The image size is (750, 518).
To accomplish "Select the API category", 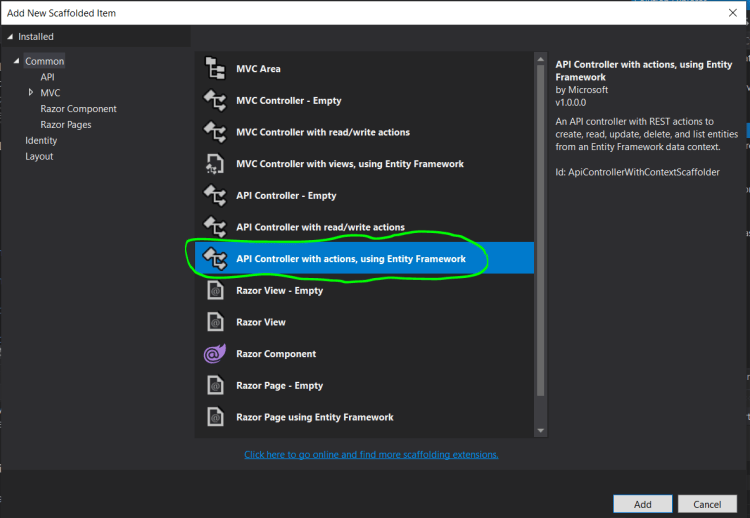I will pos(47,77).
